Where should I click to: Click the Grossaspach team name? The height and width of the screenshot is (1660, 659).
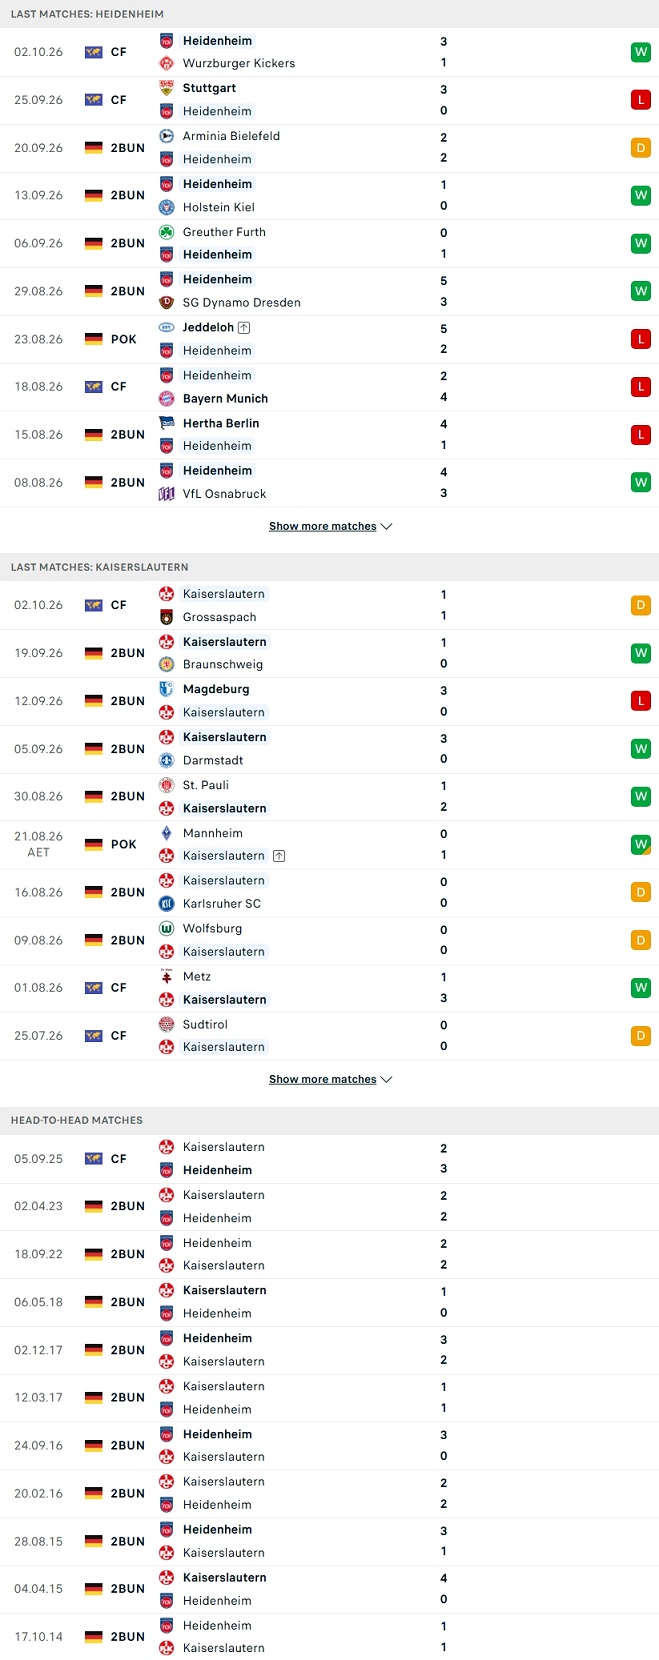point(220,617)
